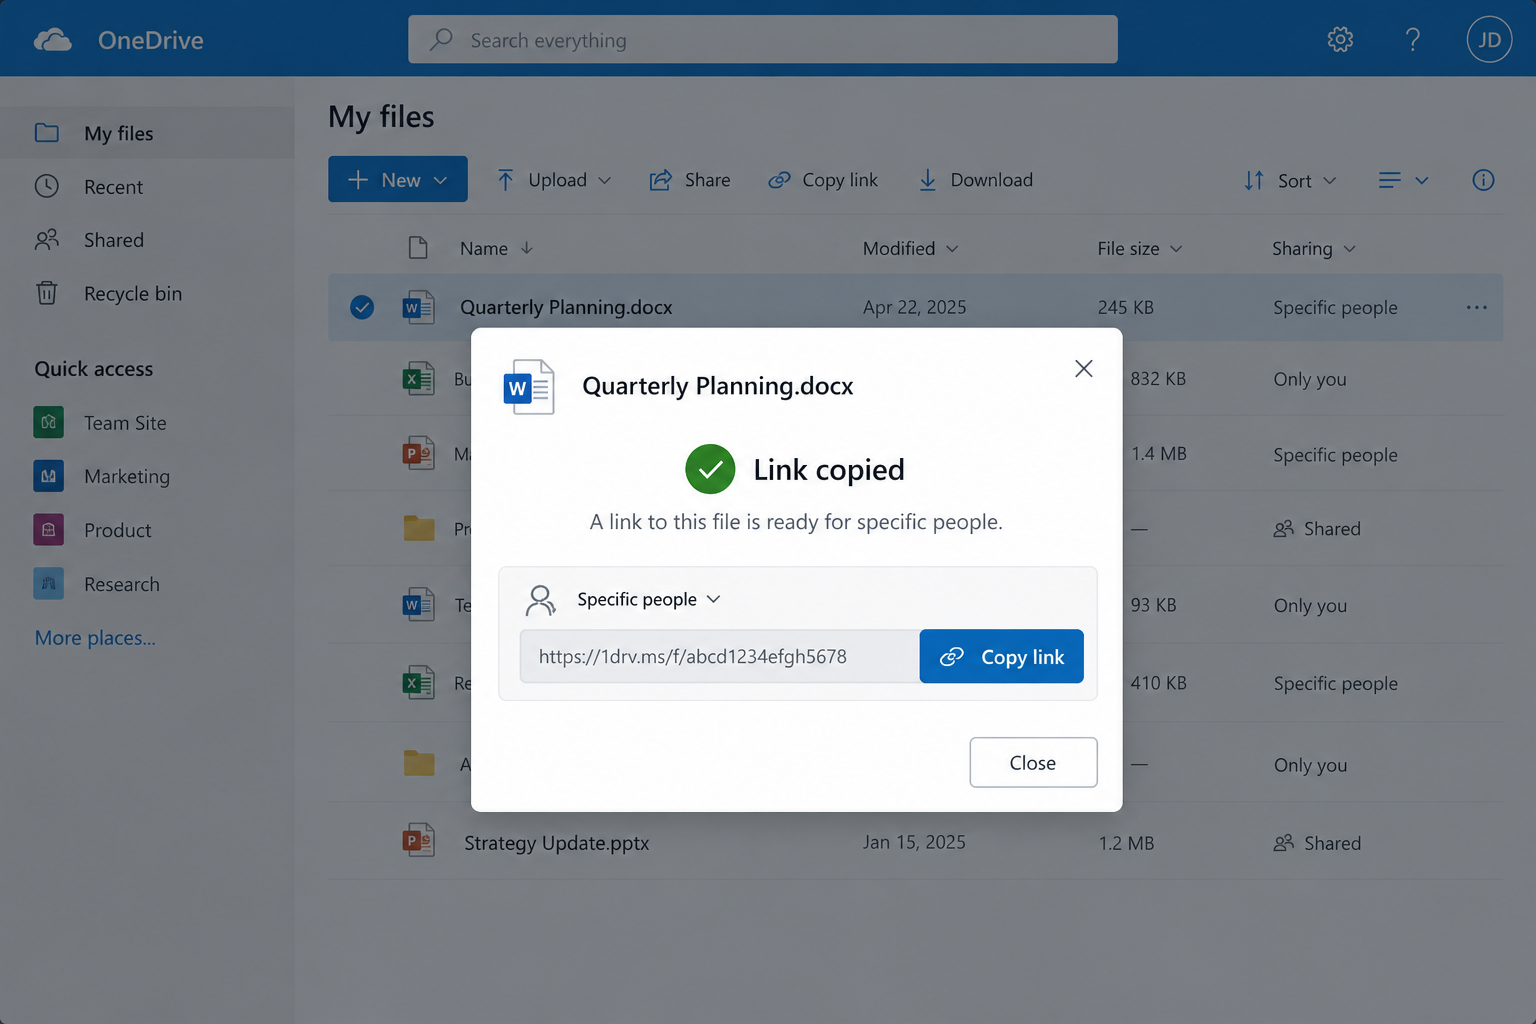Click the blue Copy link button in dialog
This screenshot has height=1024, width=1536.
tap(1001, 656)
